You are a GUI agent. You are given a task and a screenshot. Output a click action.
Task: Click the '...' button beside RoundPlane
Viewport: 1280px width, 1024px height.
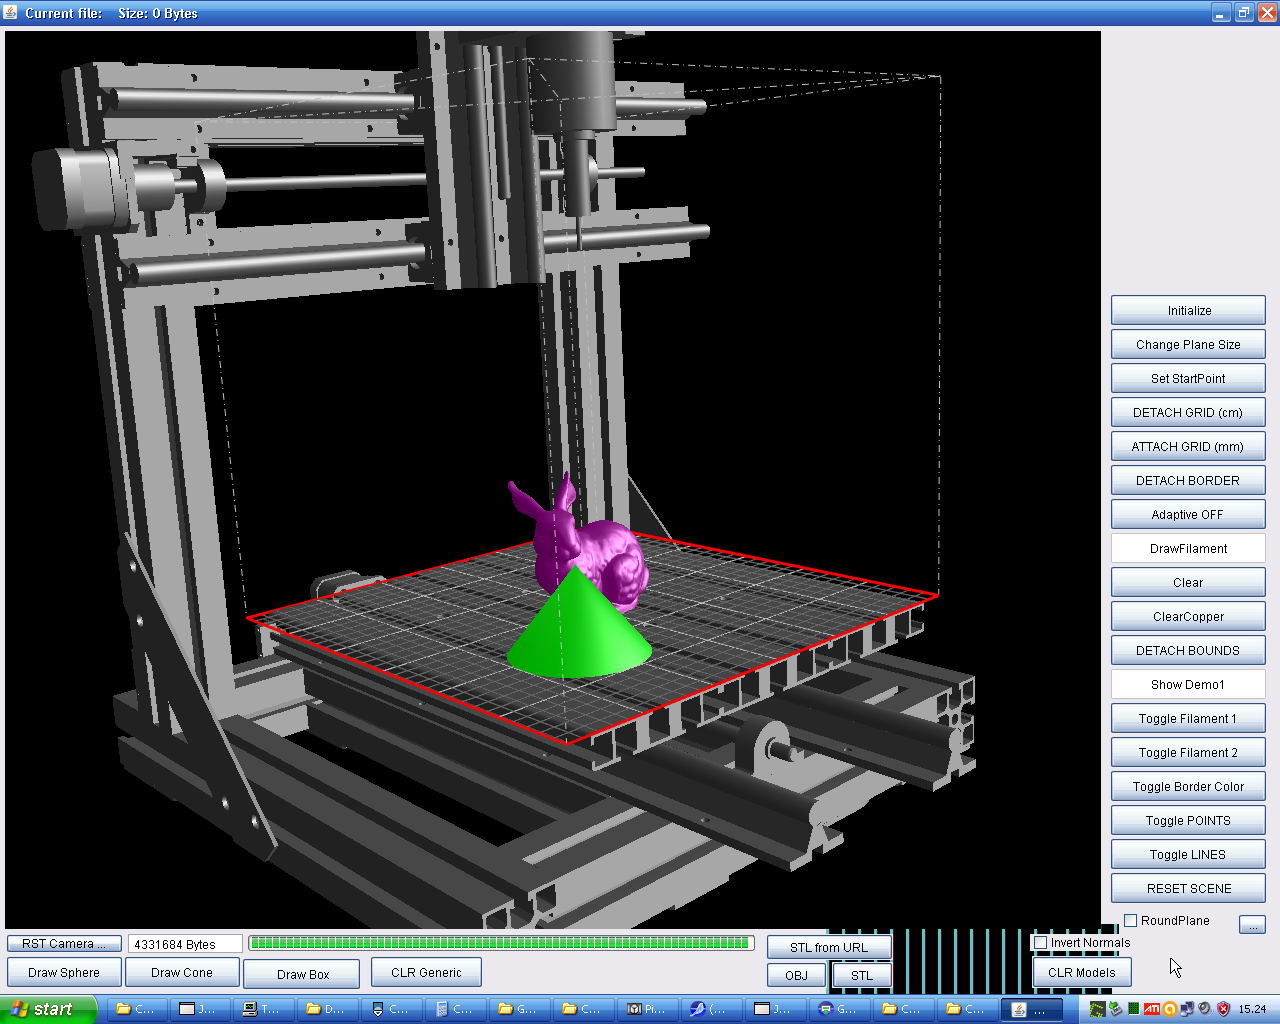pyautogui.click(x=1252, y=925)
